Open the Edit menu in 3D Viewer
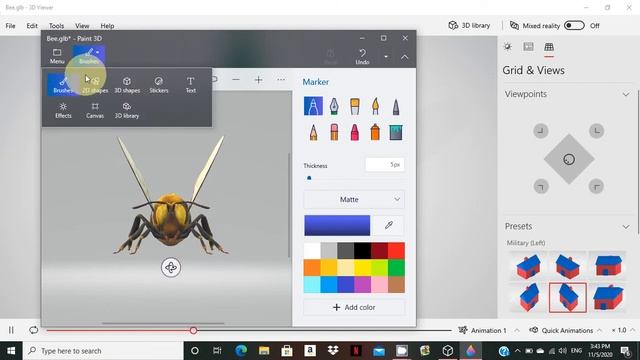The height and width of the screenshot is (360, 640). coord(32,26)
